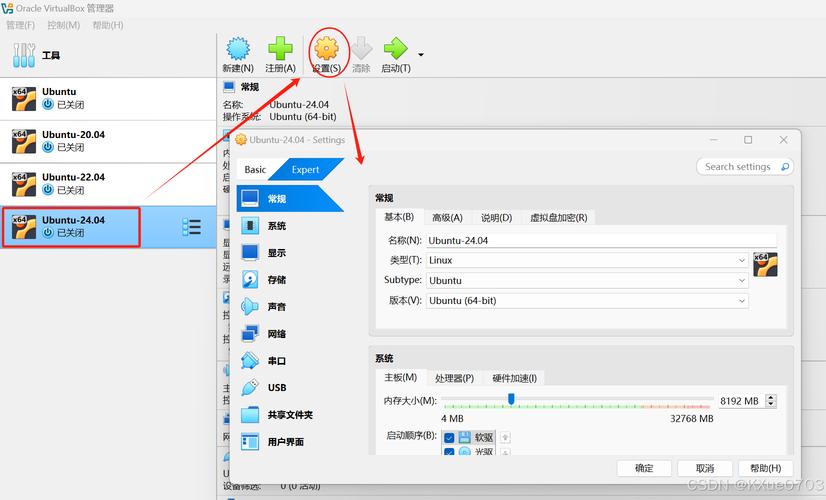Click the x64 OS type icon beside 类型(T)
Viewport: 826px width, 500px height.
[765, 264]
